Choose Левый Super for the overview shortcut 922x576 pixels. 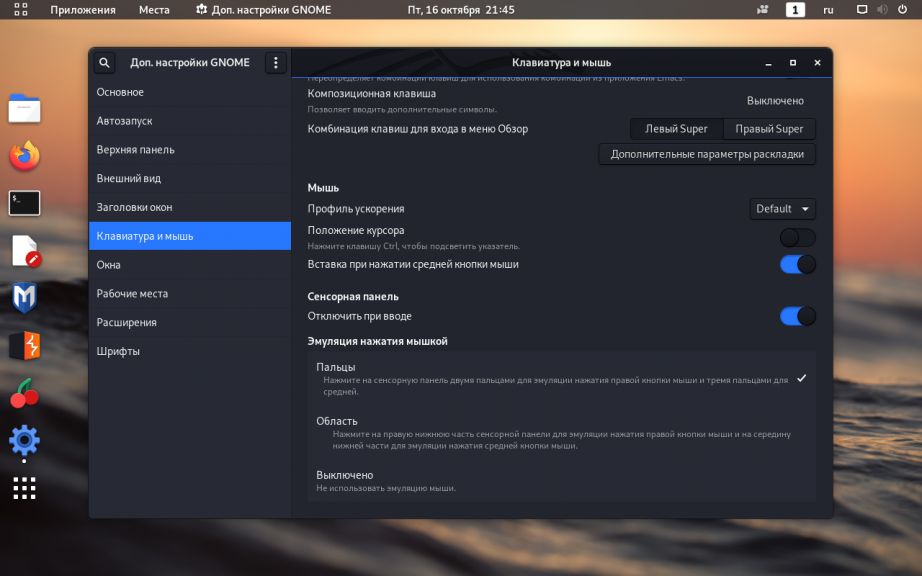pos(676,129)
